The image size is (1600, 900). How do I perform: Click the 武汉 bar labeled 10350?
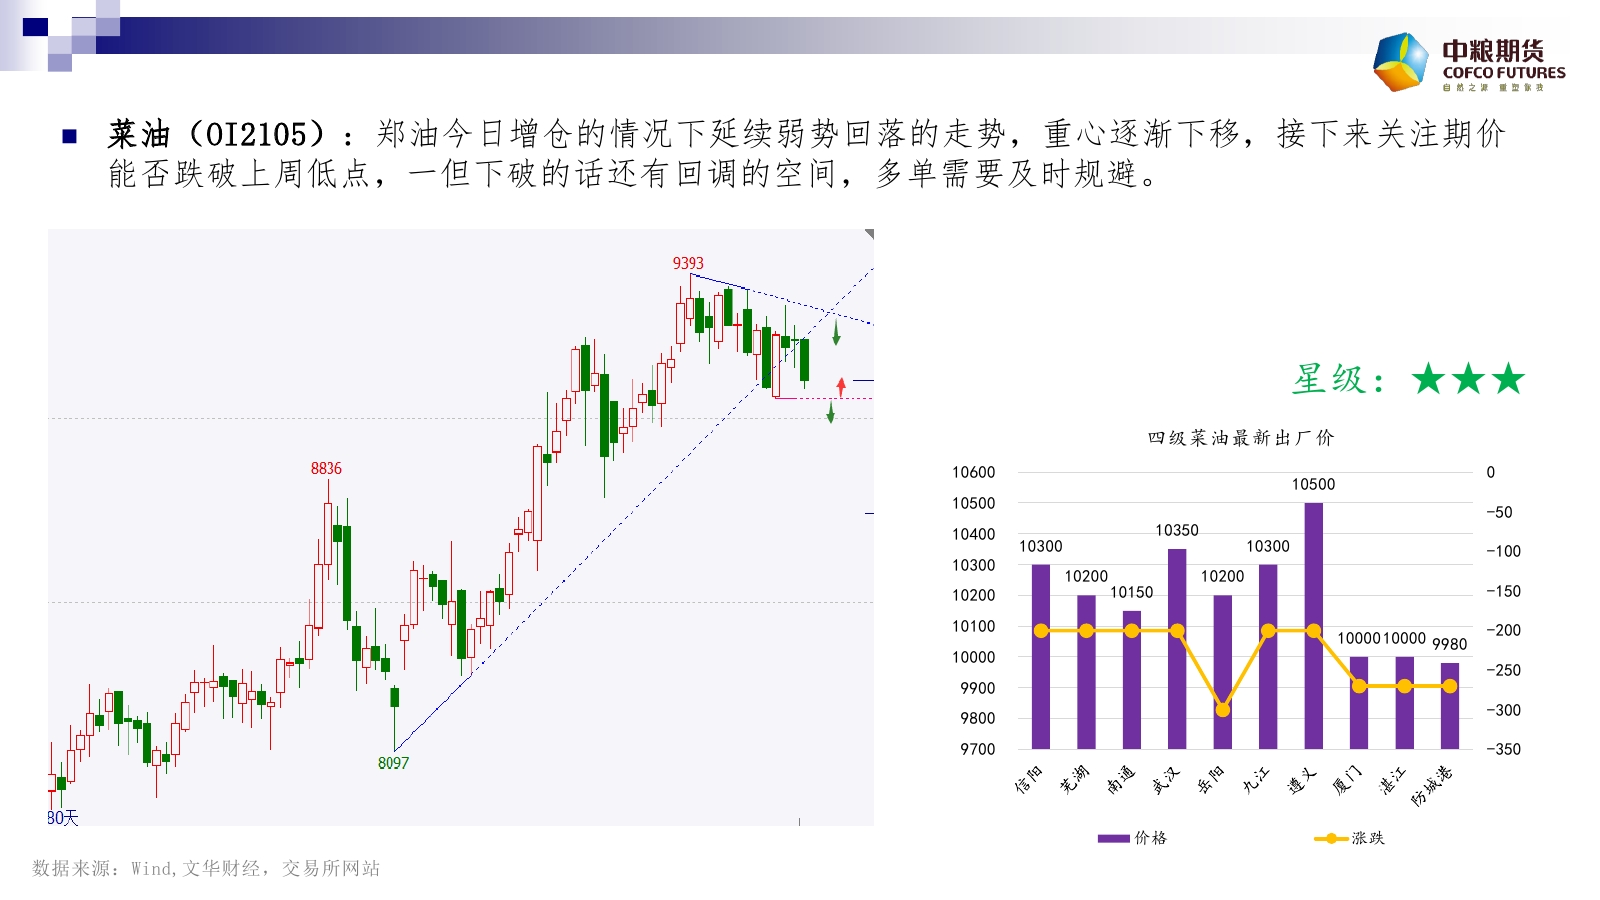(x=1177, y=648)
